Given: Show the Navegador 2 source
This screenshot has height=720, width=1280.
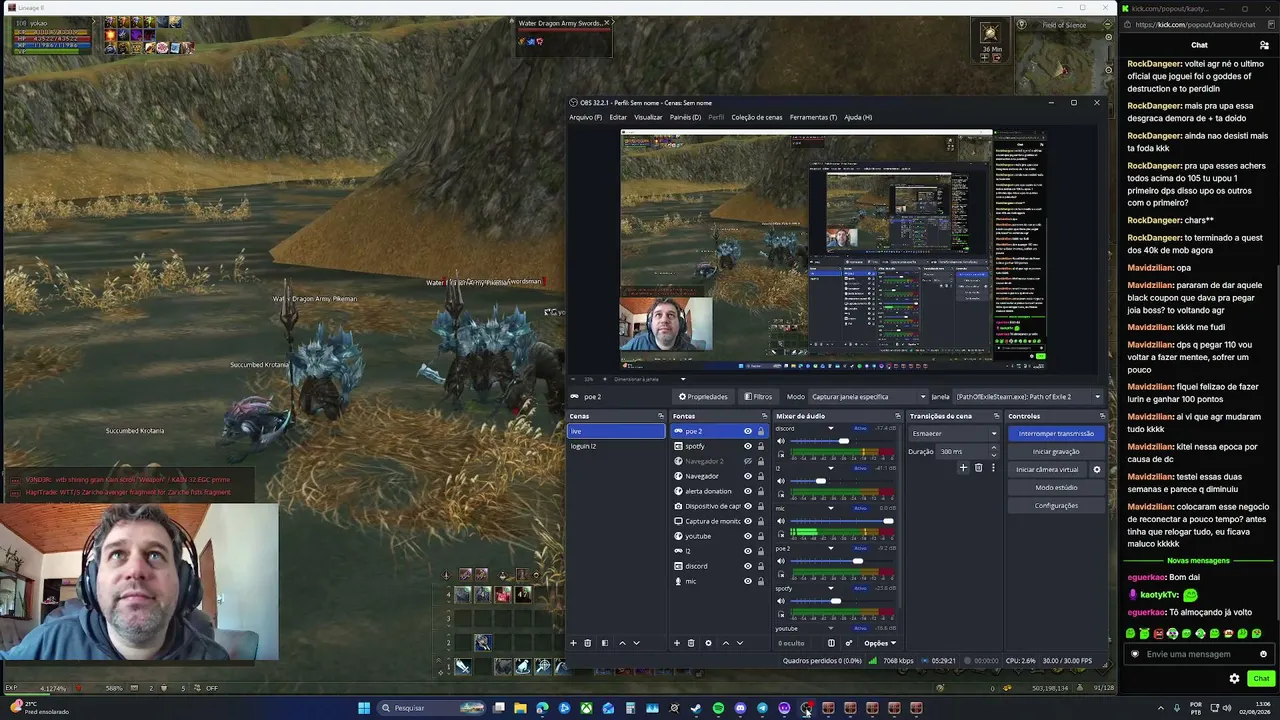Looking at the screenshot, I should (x=747, y=461).
